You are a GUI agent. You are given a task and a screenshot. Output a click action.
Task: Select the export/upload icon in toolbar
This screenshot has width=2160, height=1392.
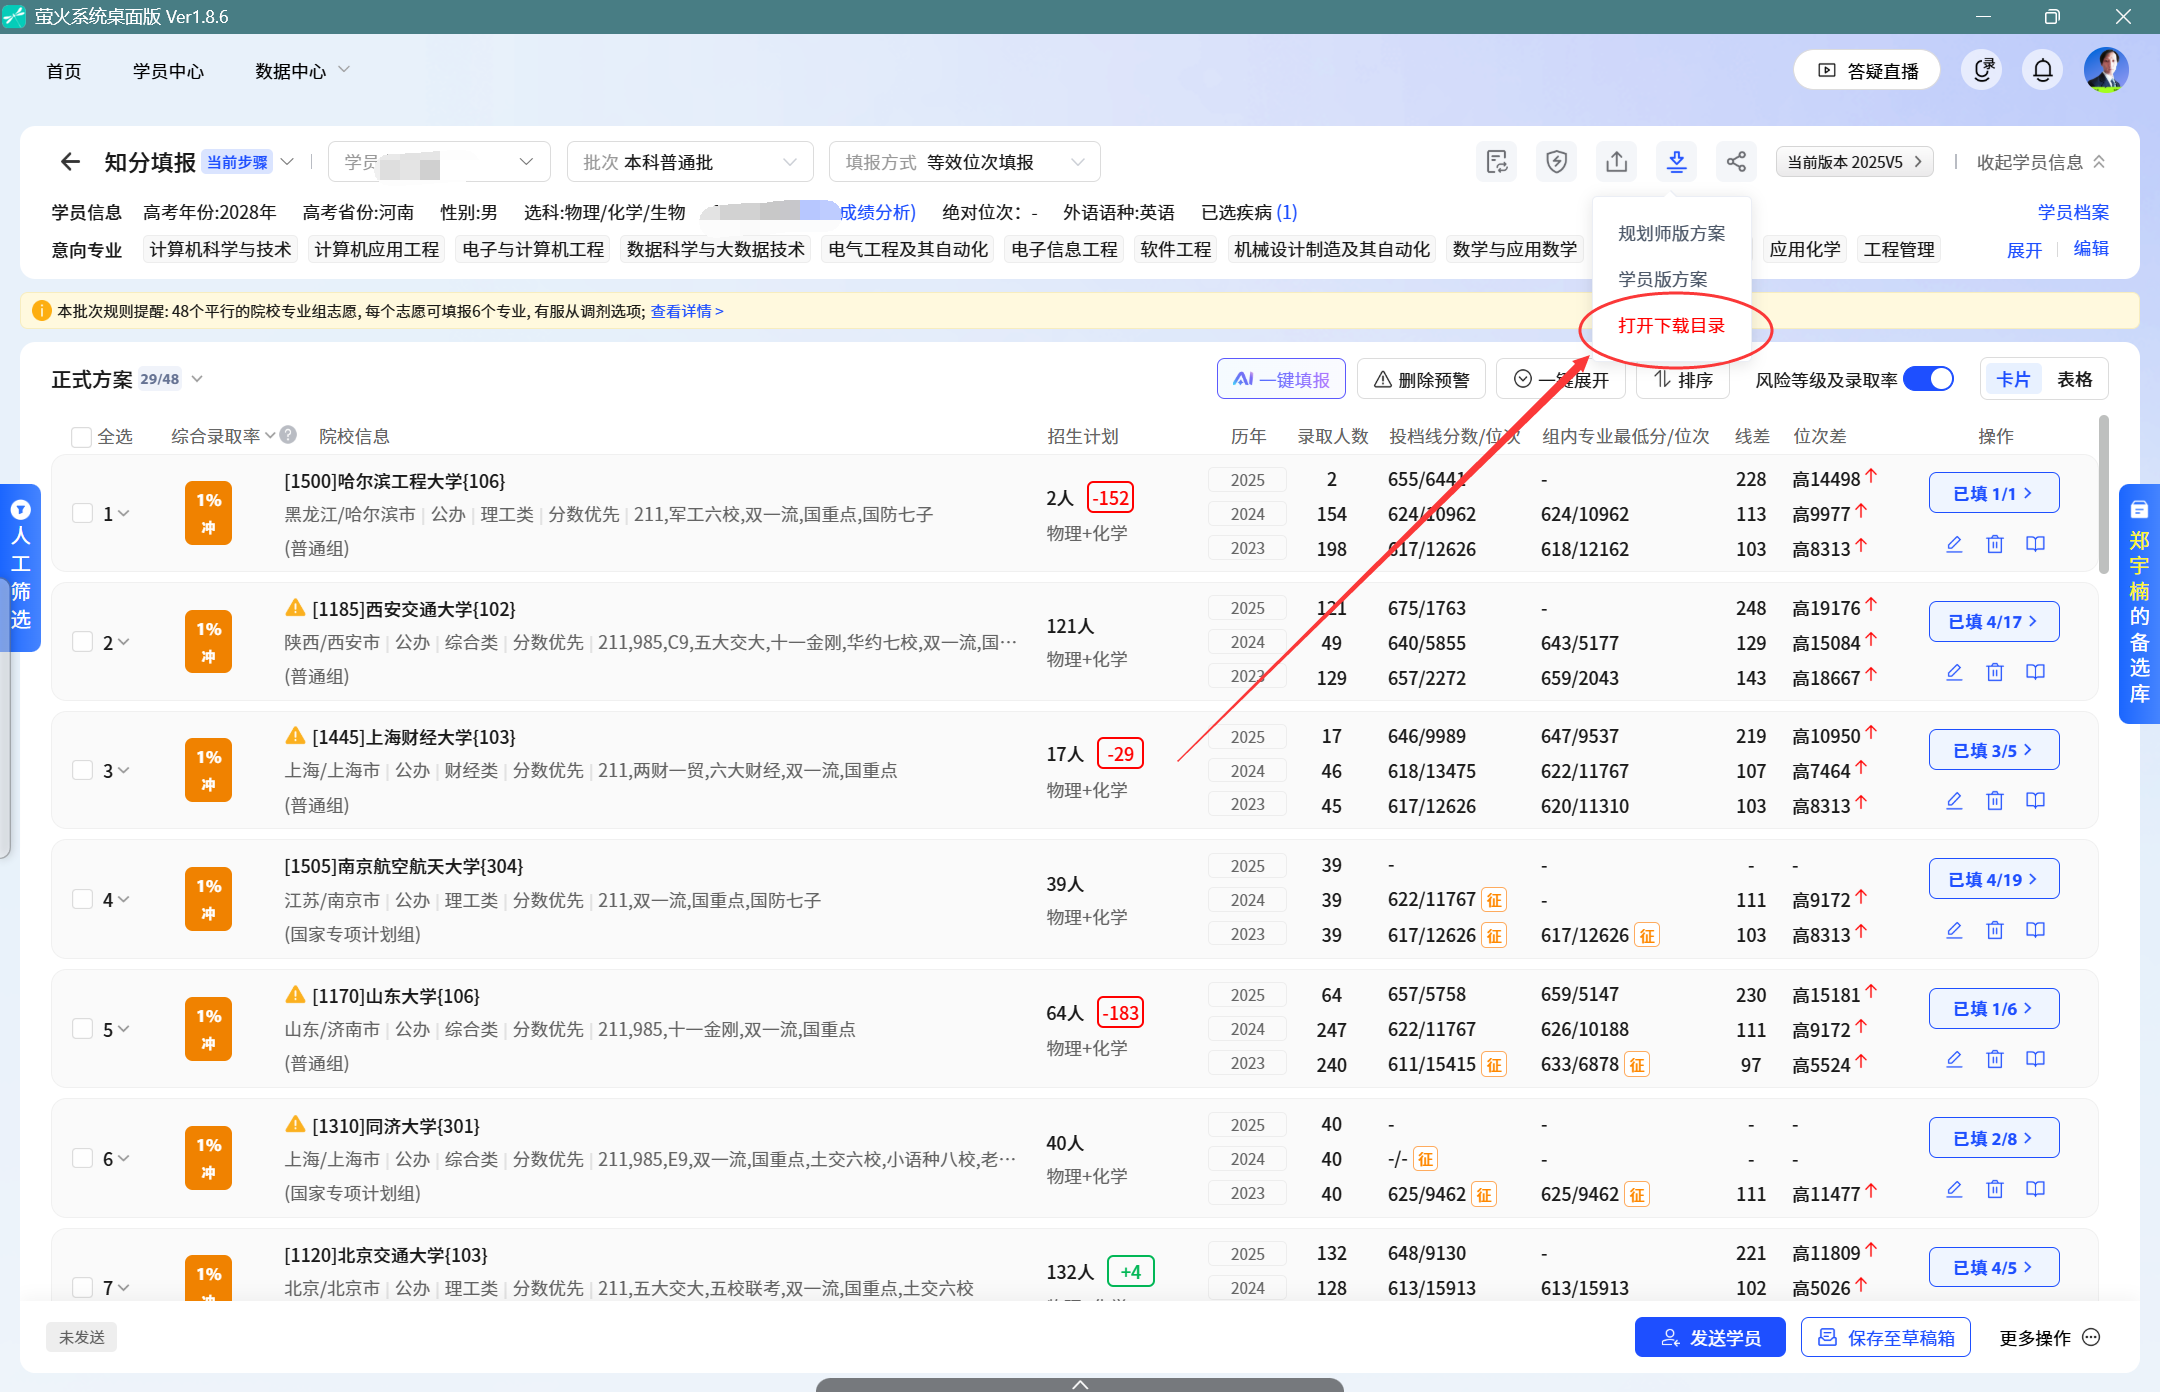[x=1616, y=161]
